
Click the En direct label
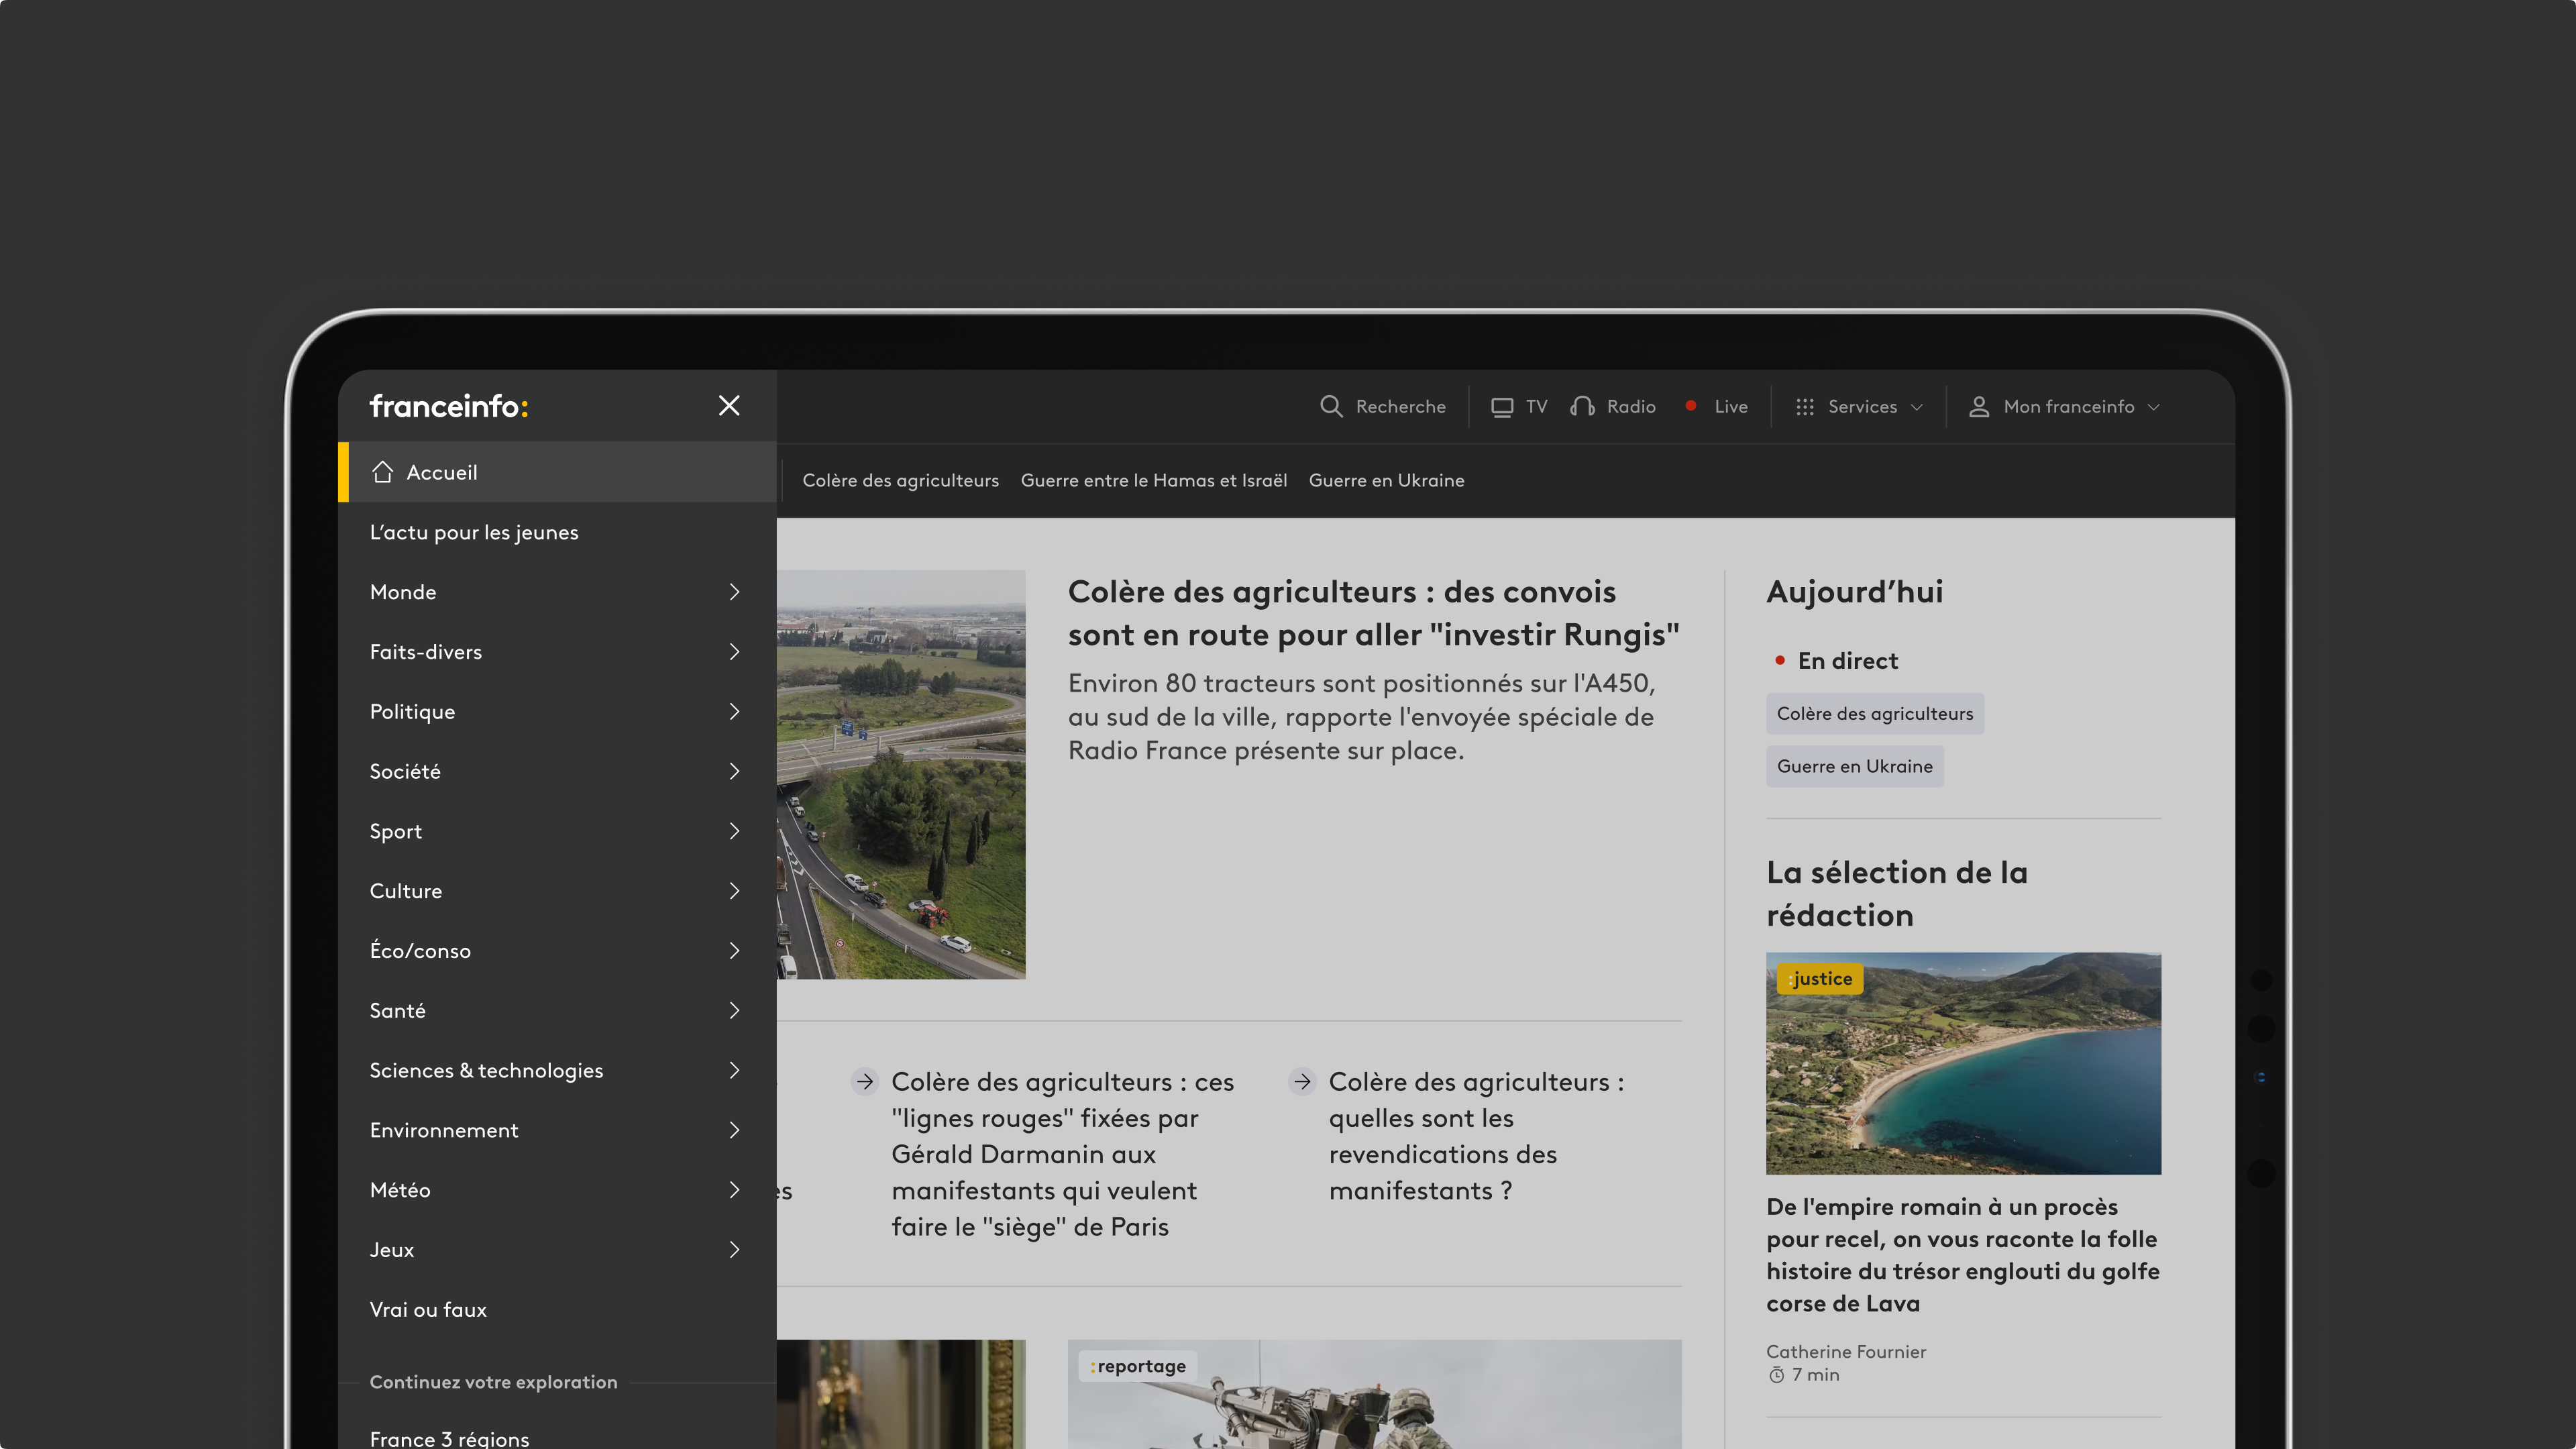pos(1847,661)
